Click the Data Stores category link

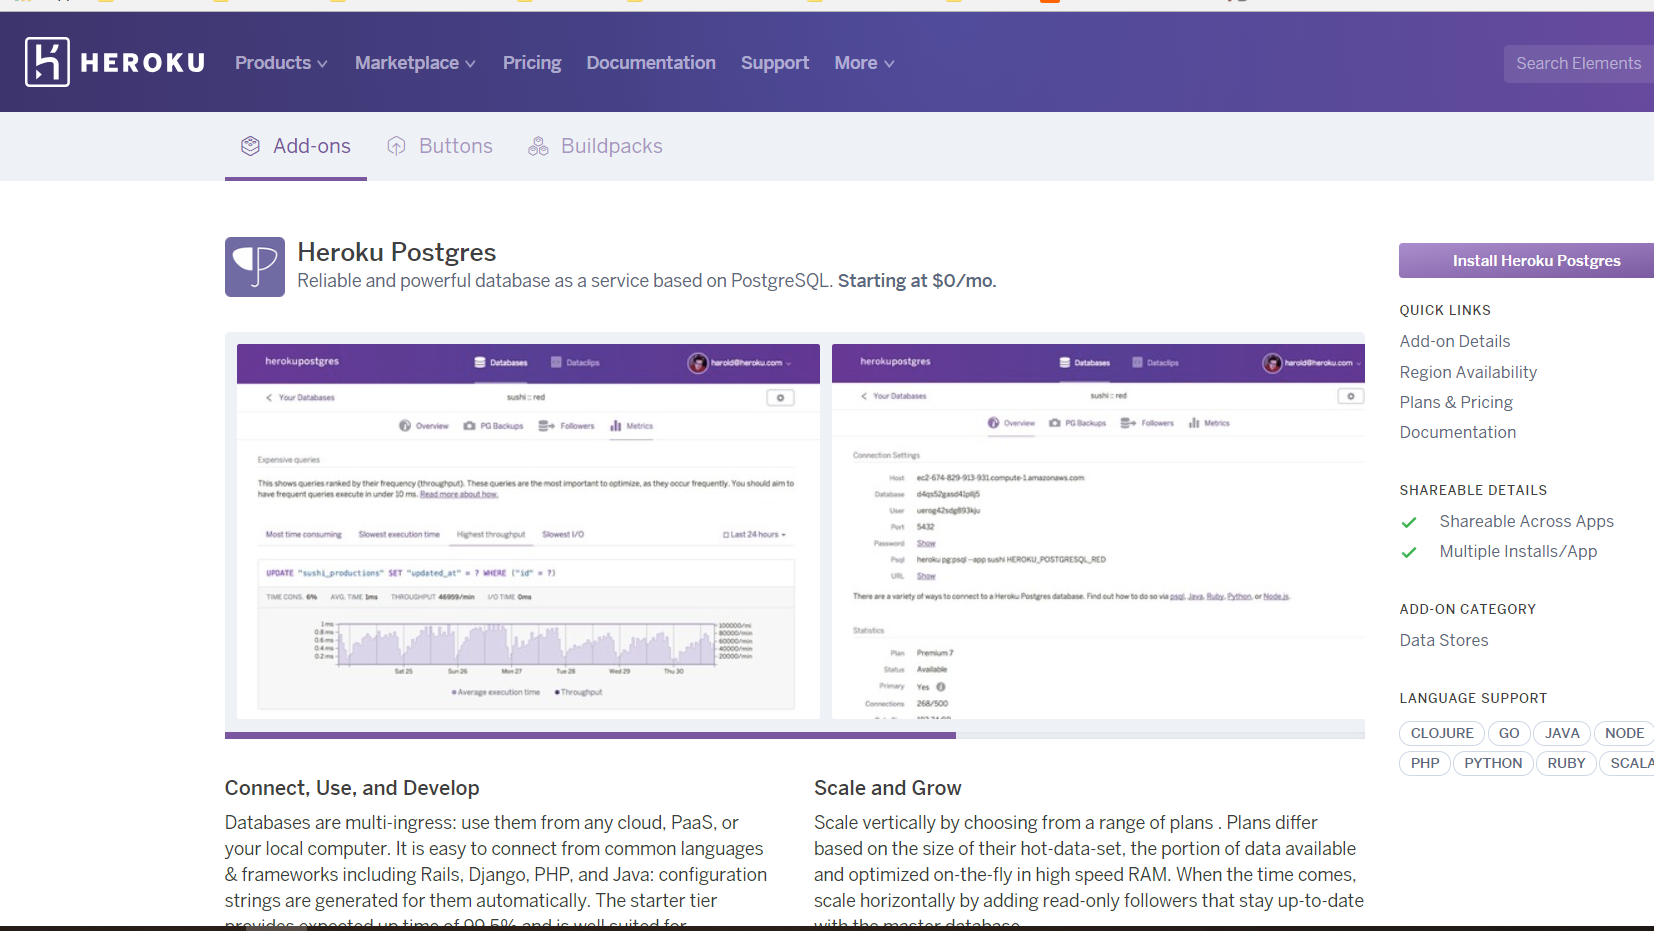(1444, 640)
